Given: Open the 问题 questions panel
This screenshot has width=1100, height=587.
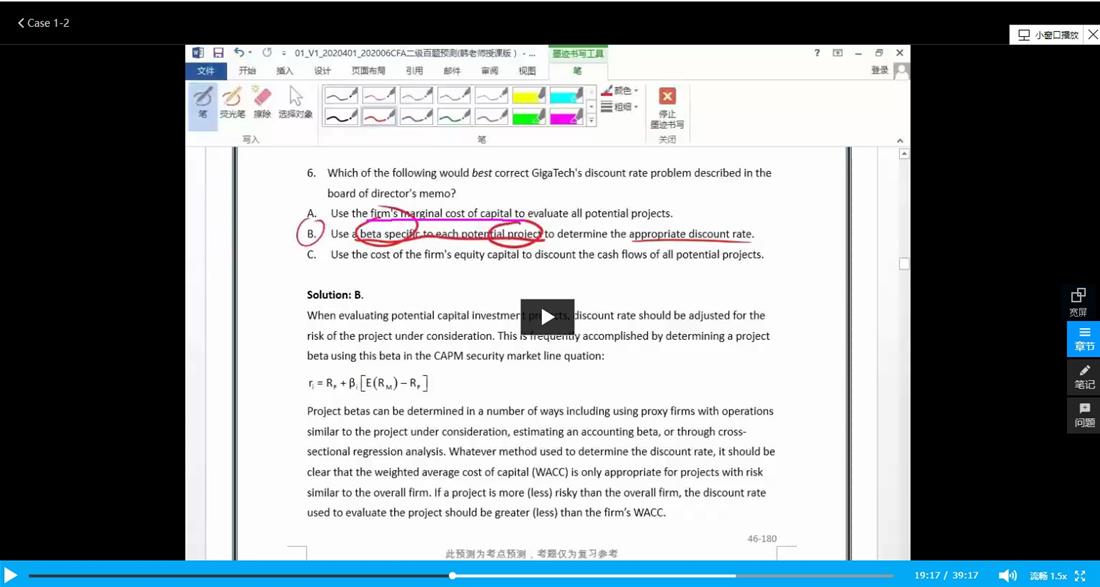Looking at the screenshot, I should click(x=1083, y=415).
